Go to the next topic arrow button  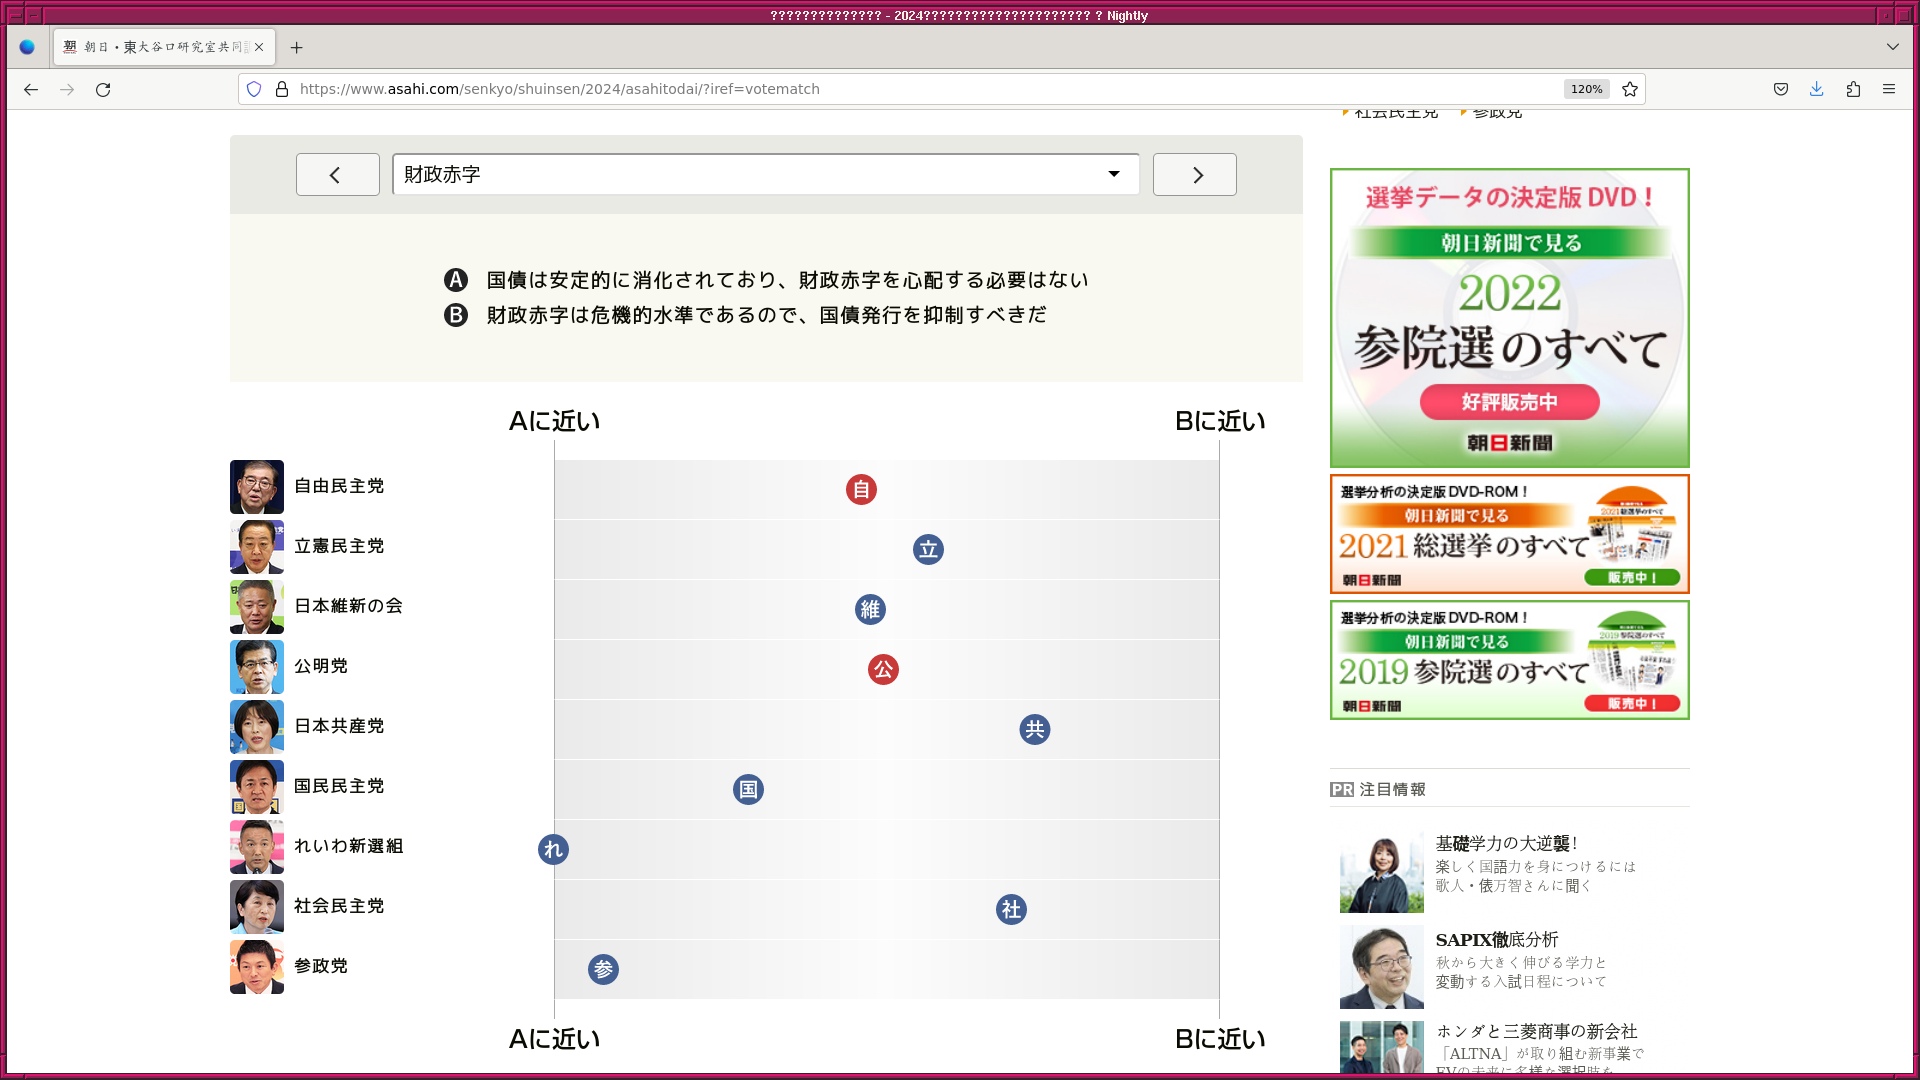point(1195,175)
